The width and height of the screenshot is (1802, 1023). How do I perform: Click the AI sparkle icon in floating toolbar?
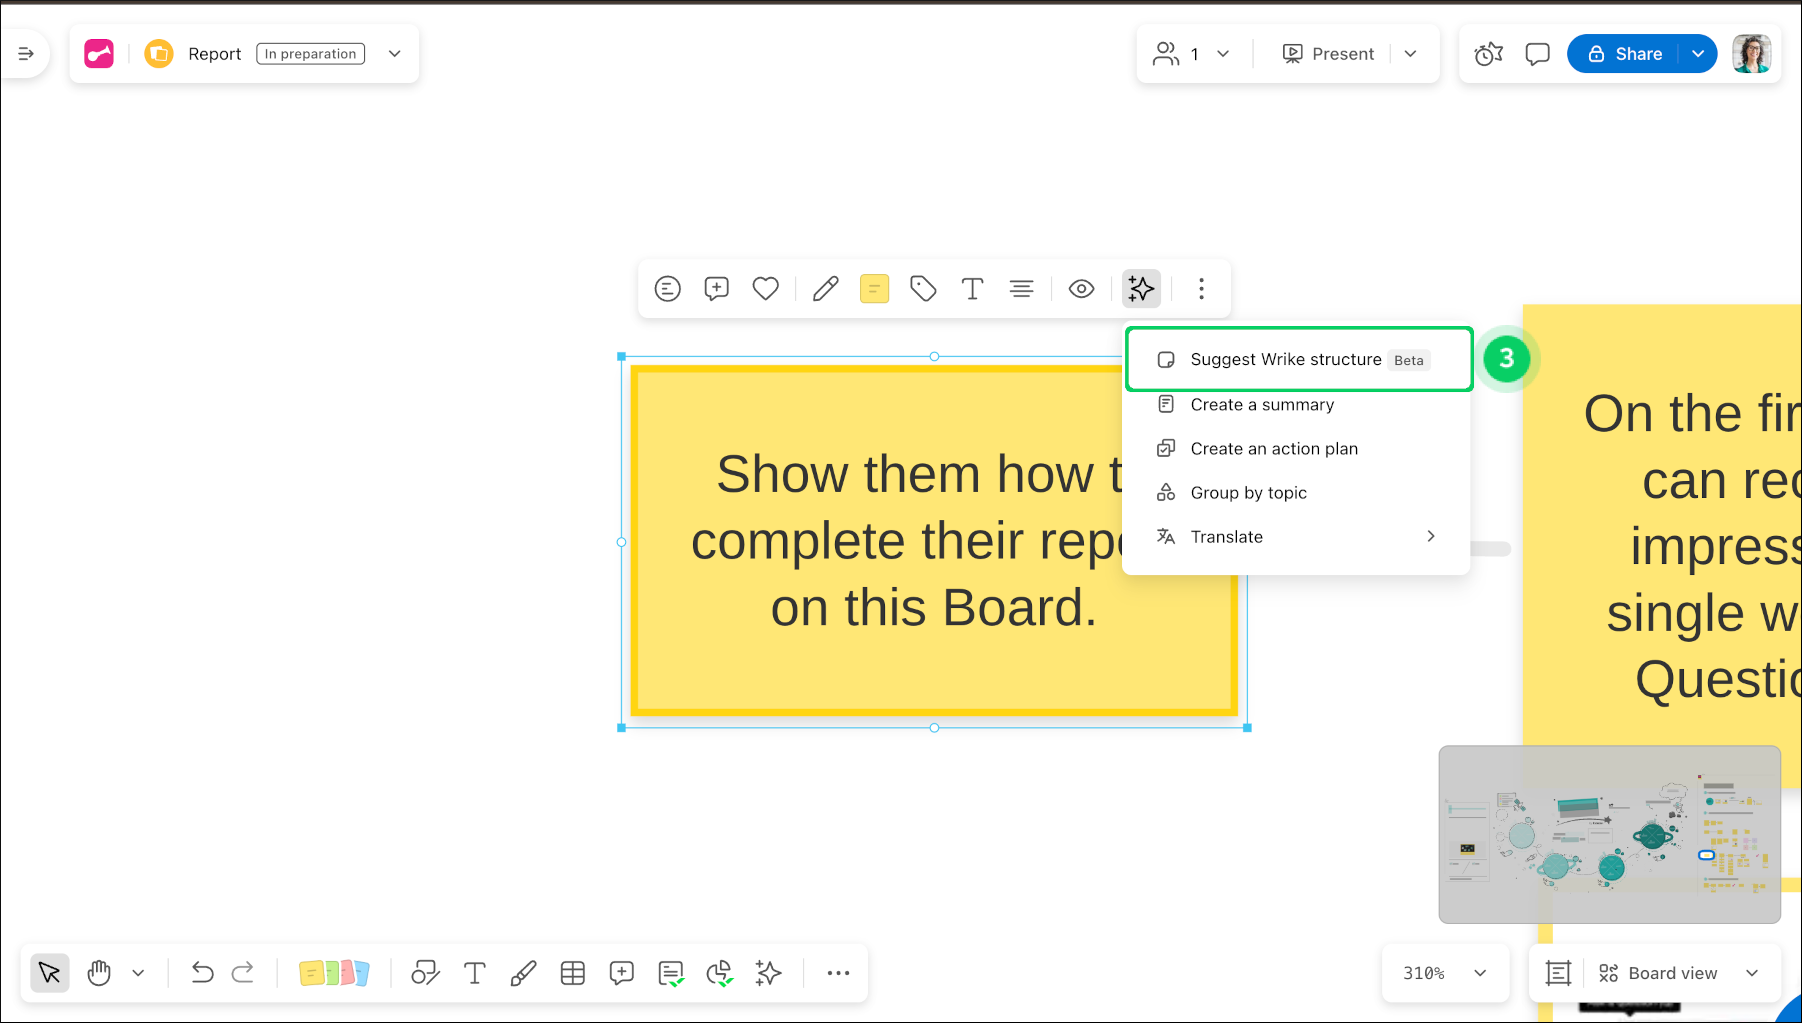point(1141,289)
